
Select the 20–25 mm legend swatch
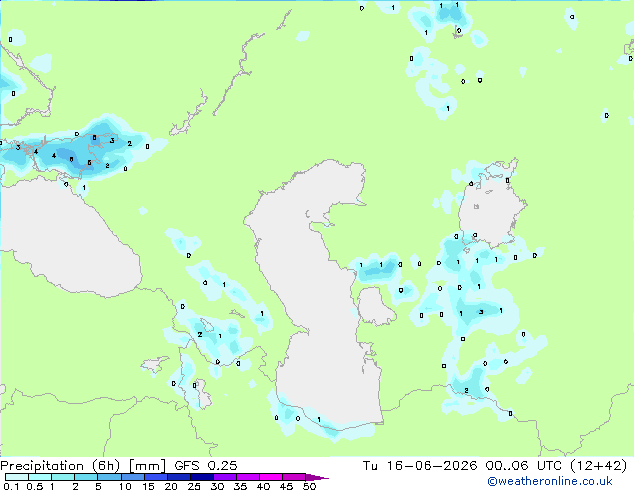(179, 477)
